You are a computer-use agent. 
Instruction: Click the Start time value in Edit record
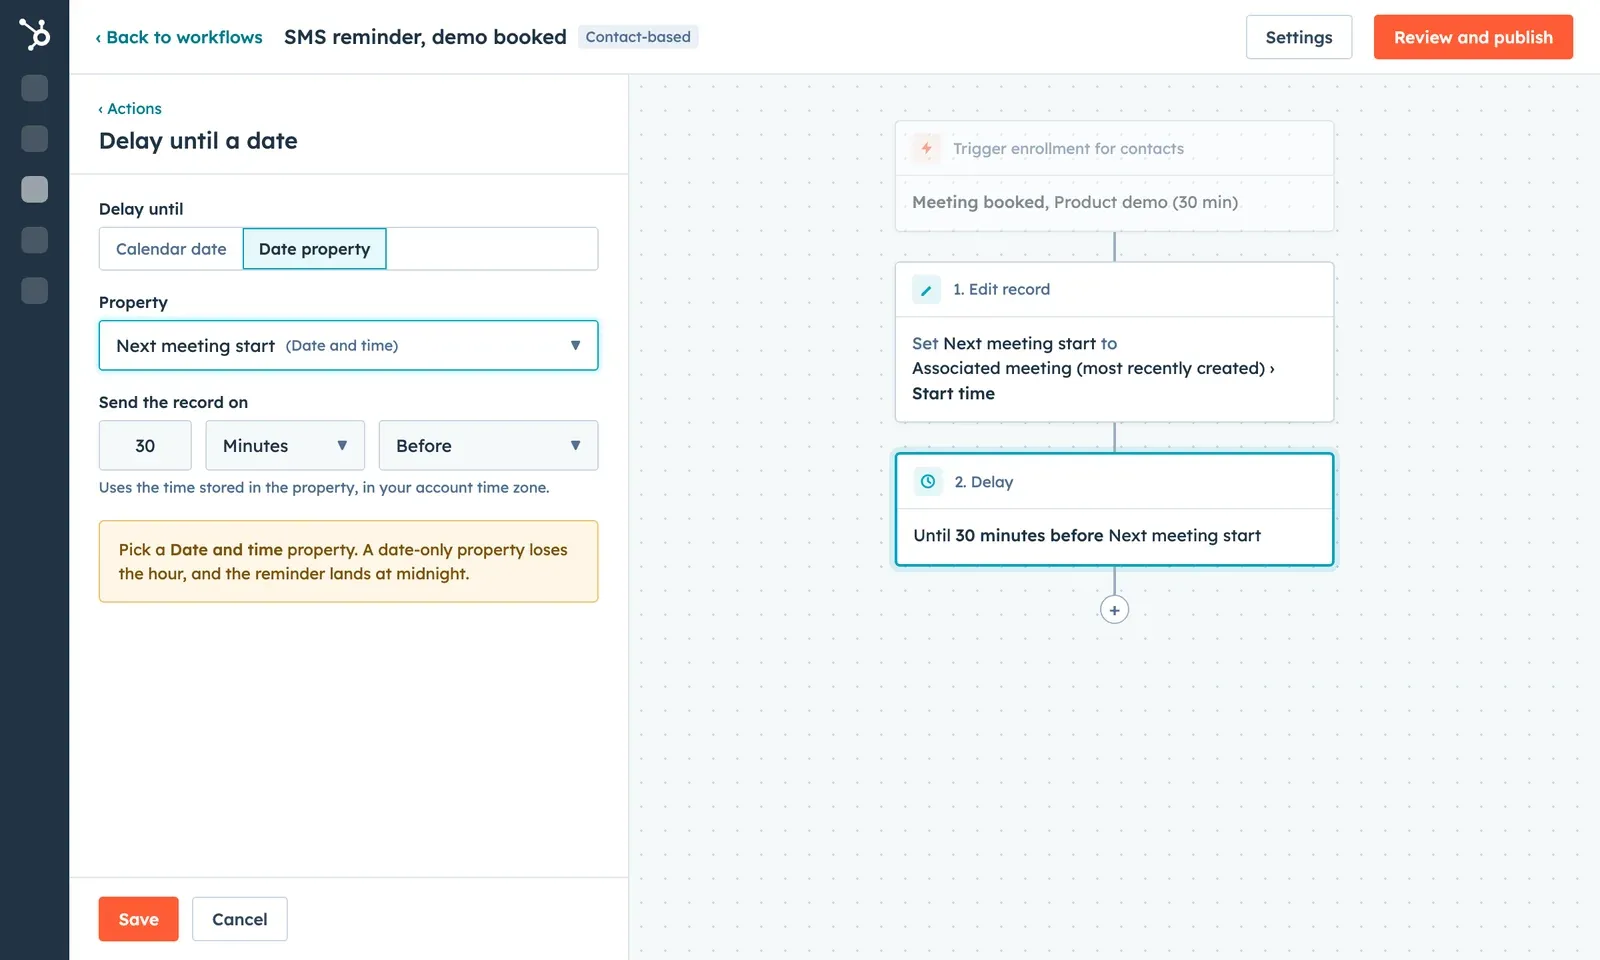click(x=953, y=394)
